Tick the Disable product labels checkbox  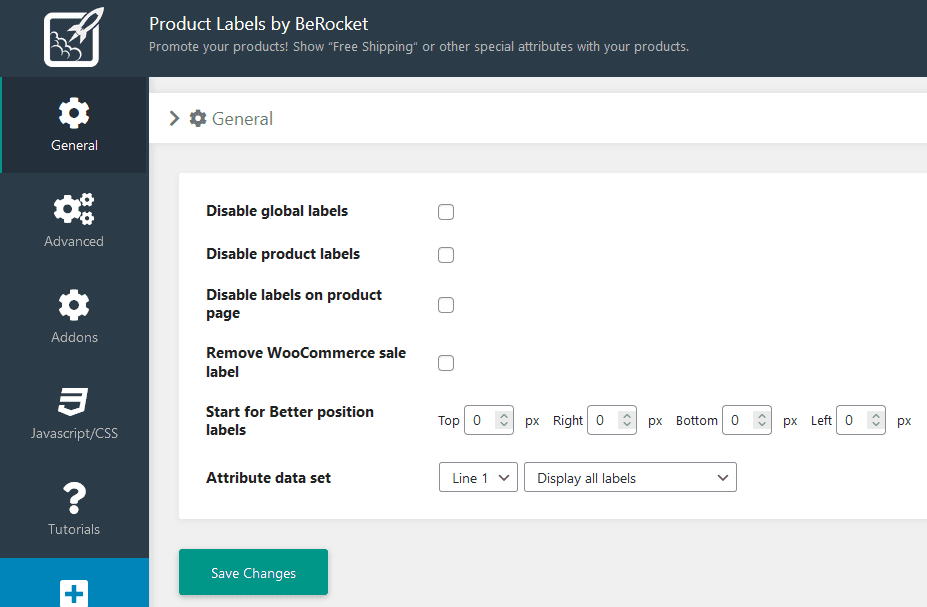point(446,255)
